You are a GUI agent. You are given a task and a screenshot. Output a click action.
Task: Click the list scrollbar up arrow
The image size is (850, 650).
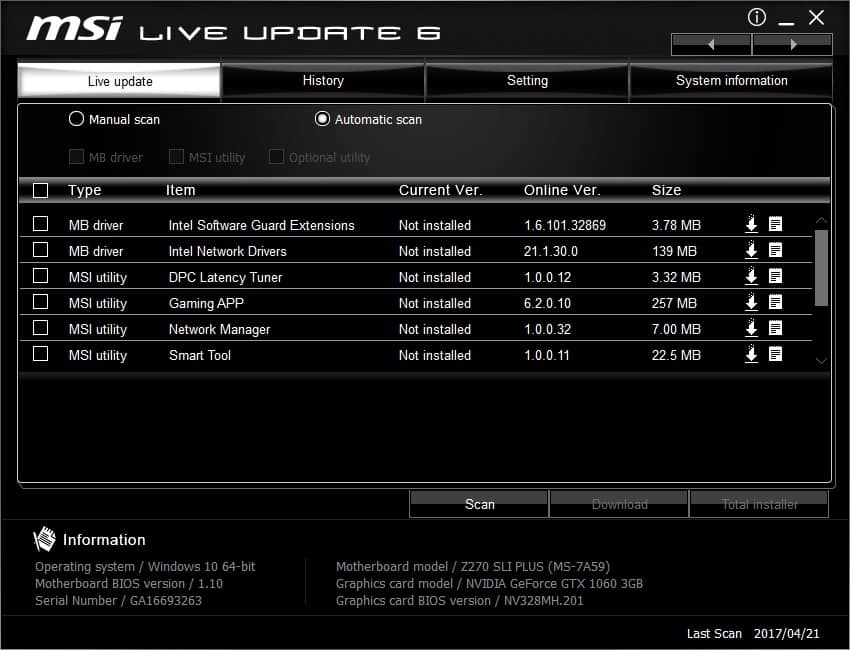click(x=821, y=220)
